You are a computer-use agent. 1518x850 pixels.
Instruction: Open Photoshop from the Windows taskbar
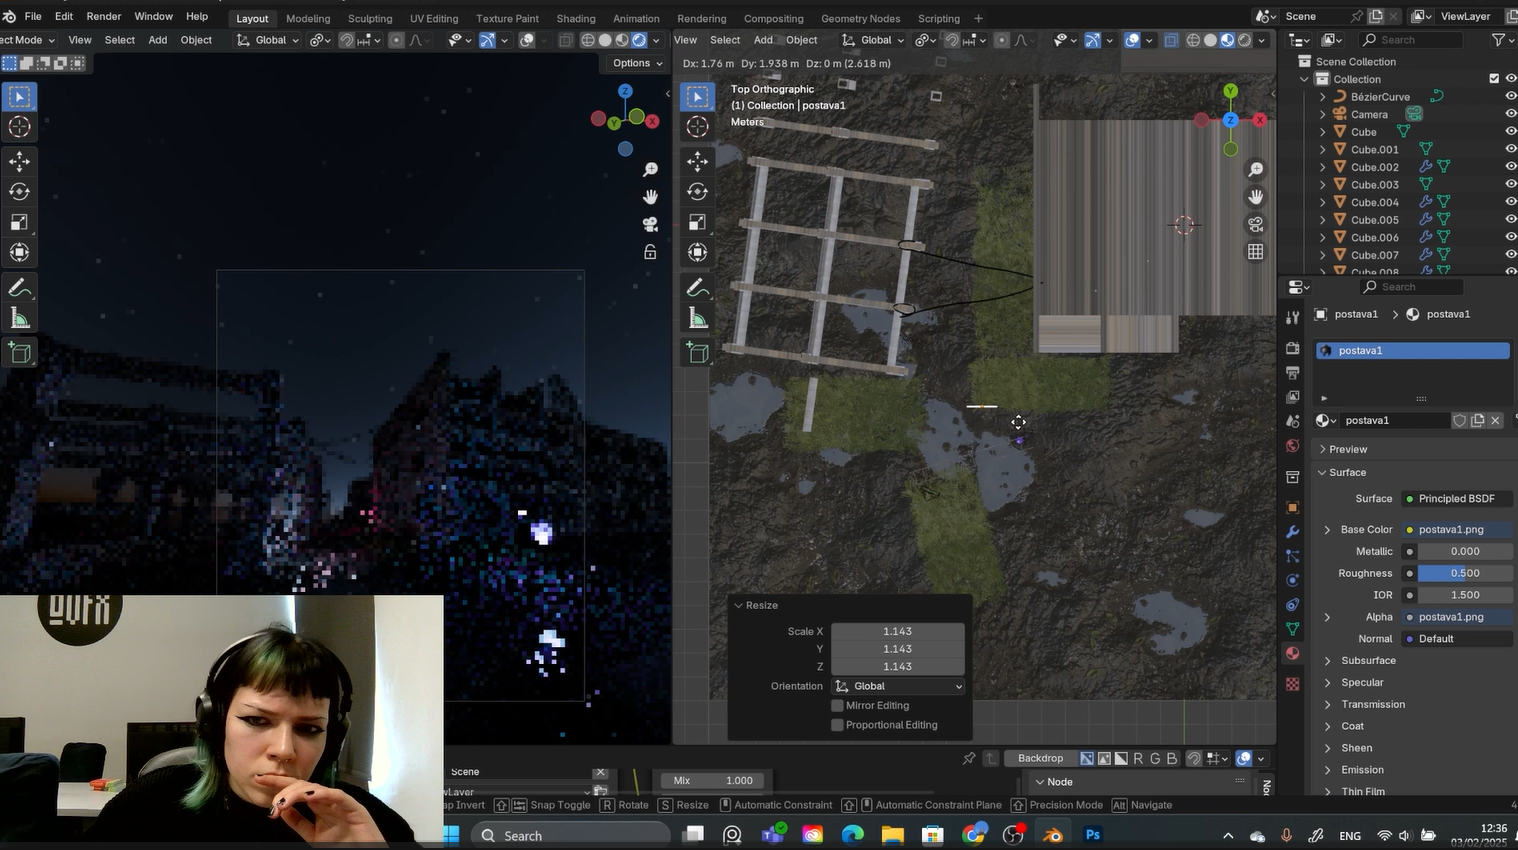point(1093,835)
